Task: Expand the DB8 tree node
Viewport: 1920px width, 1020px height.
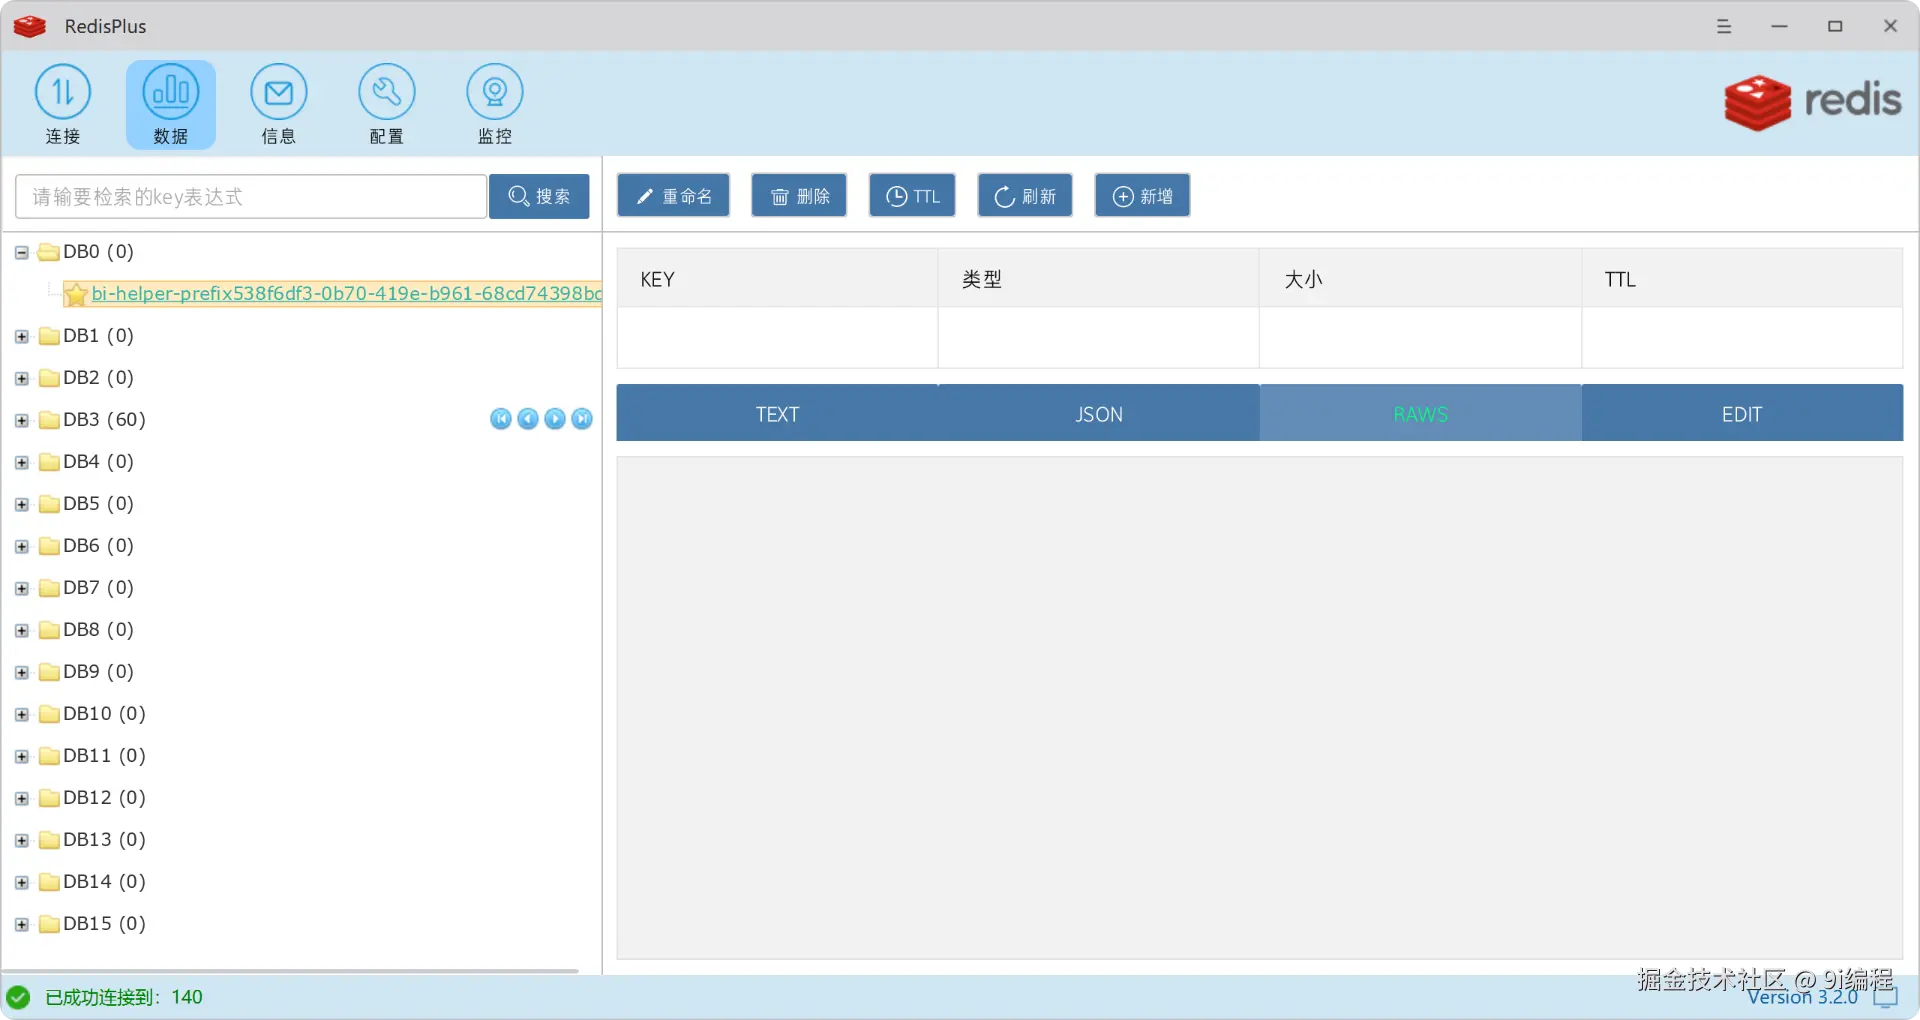Action: [21, 631]
